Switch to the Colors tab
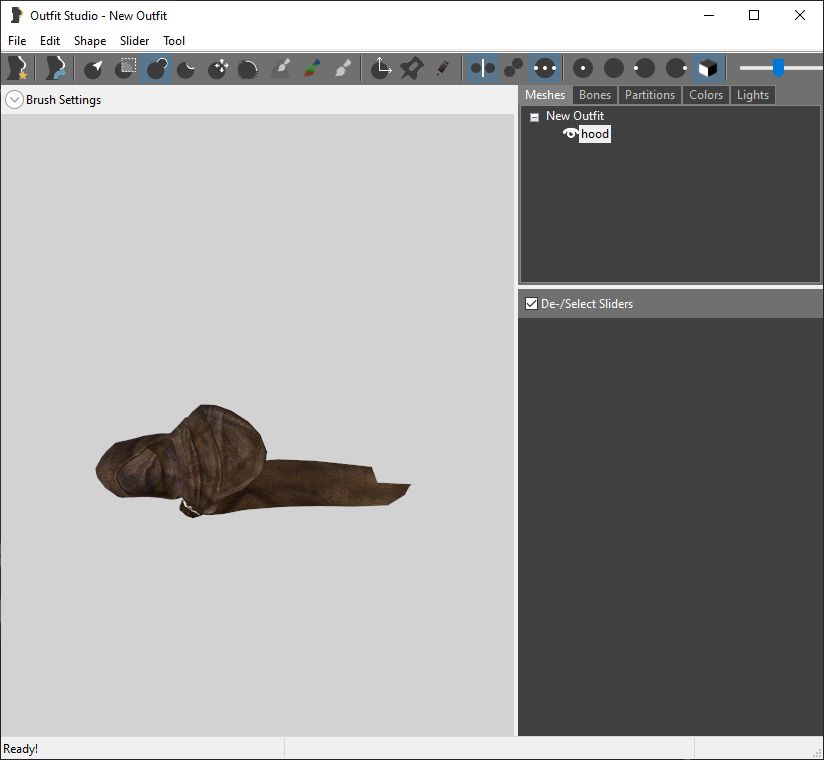The height and width of the screenshot is (760, 824). [706, 95]
